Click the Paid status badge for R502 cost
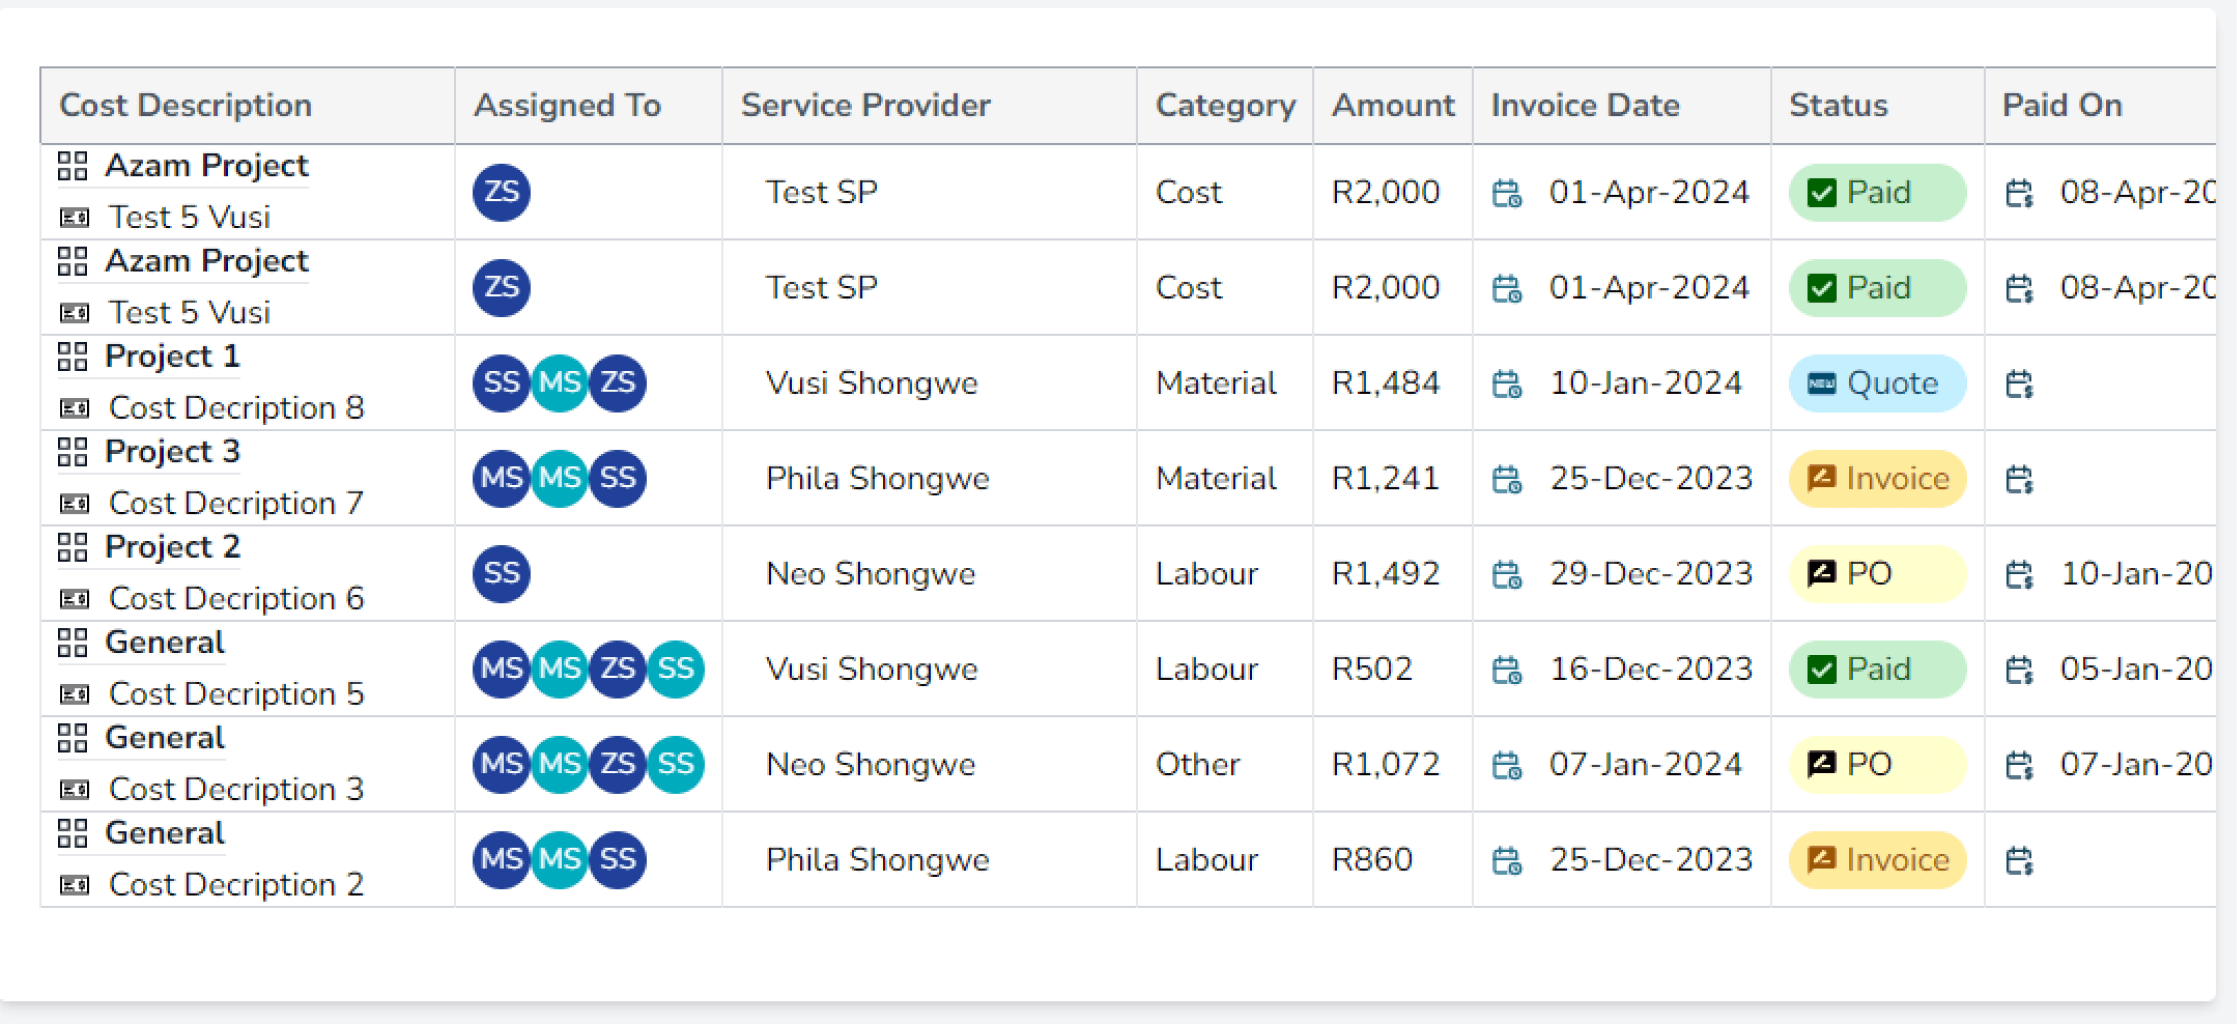This screenshot has width=2237, height=1024. (x=1876, y=669)
